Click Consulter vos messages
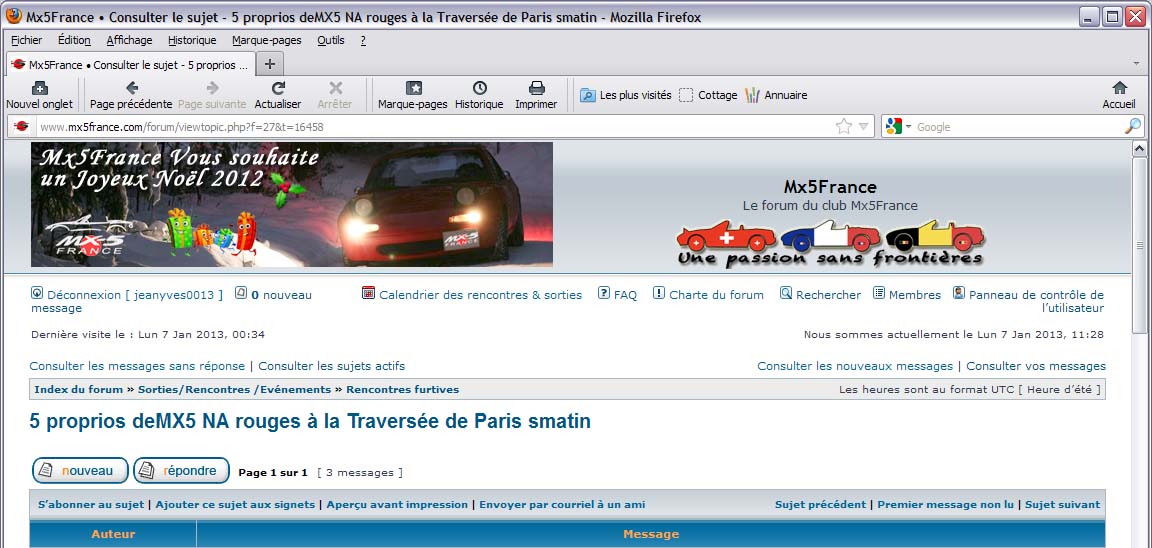The width and height of the screenshot is (1152, 548). pos(1036,366)
